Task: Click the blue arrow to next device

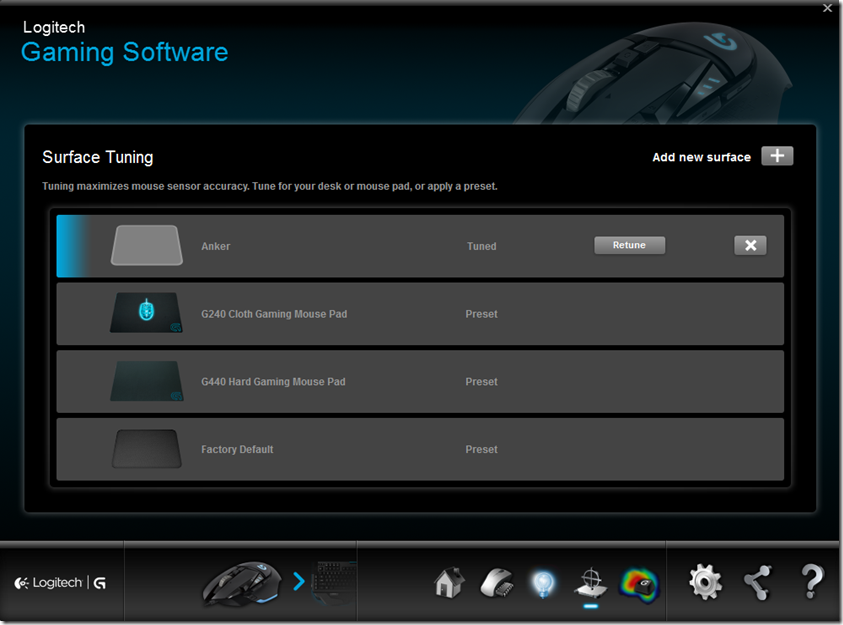Action: click(x=299, y=581)
